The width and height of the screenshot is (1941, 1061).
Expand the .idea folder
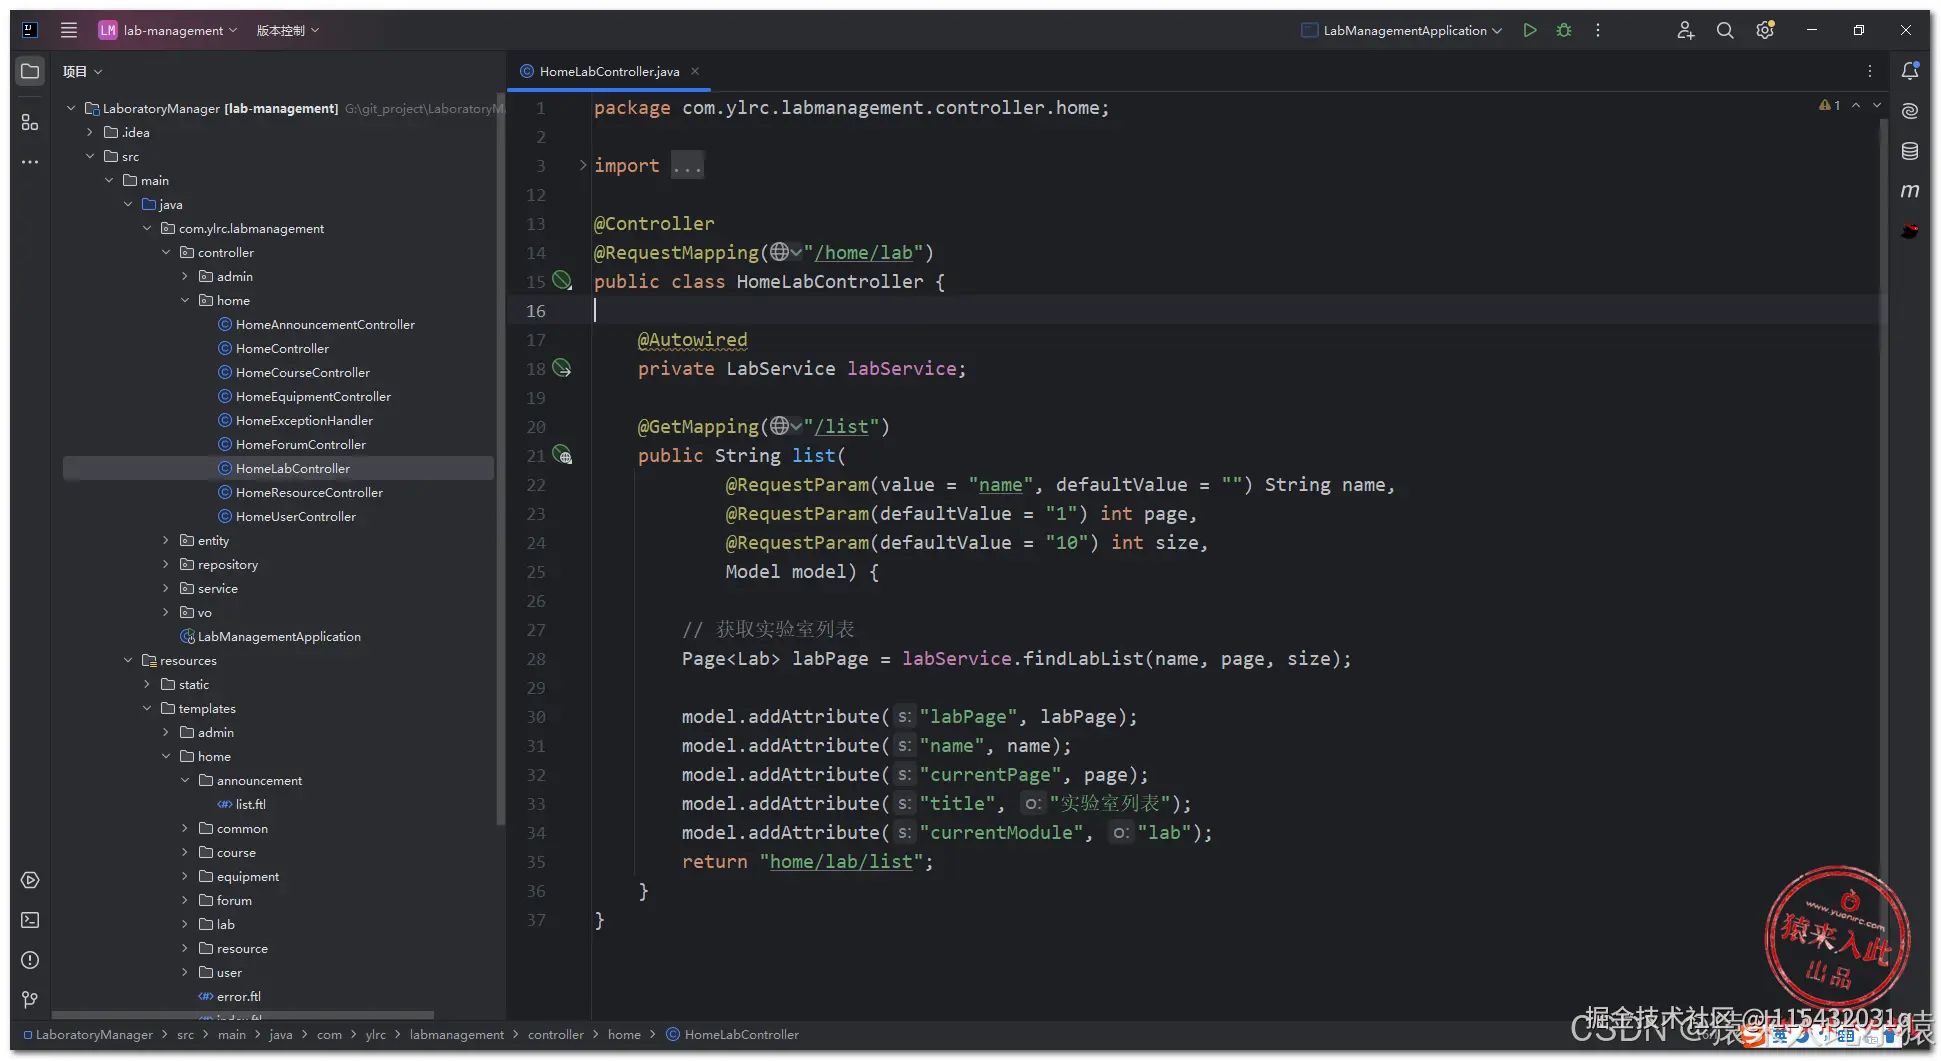[x=90, y=132]
